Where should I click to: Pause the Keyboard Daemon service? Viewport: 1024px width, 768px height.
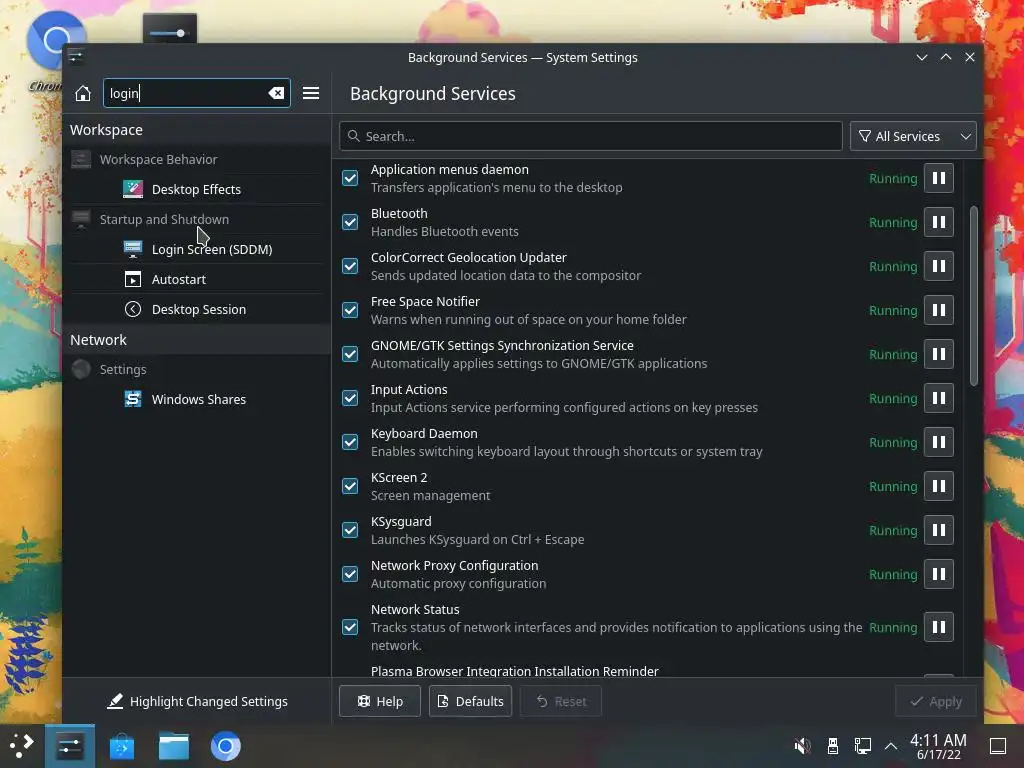[938, 442]
